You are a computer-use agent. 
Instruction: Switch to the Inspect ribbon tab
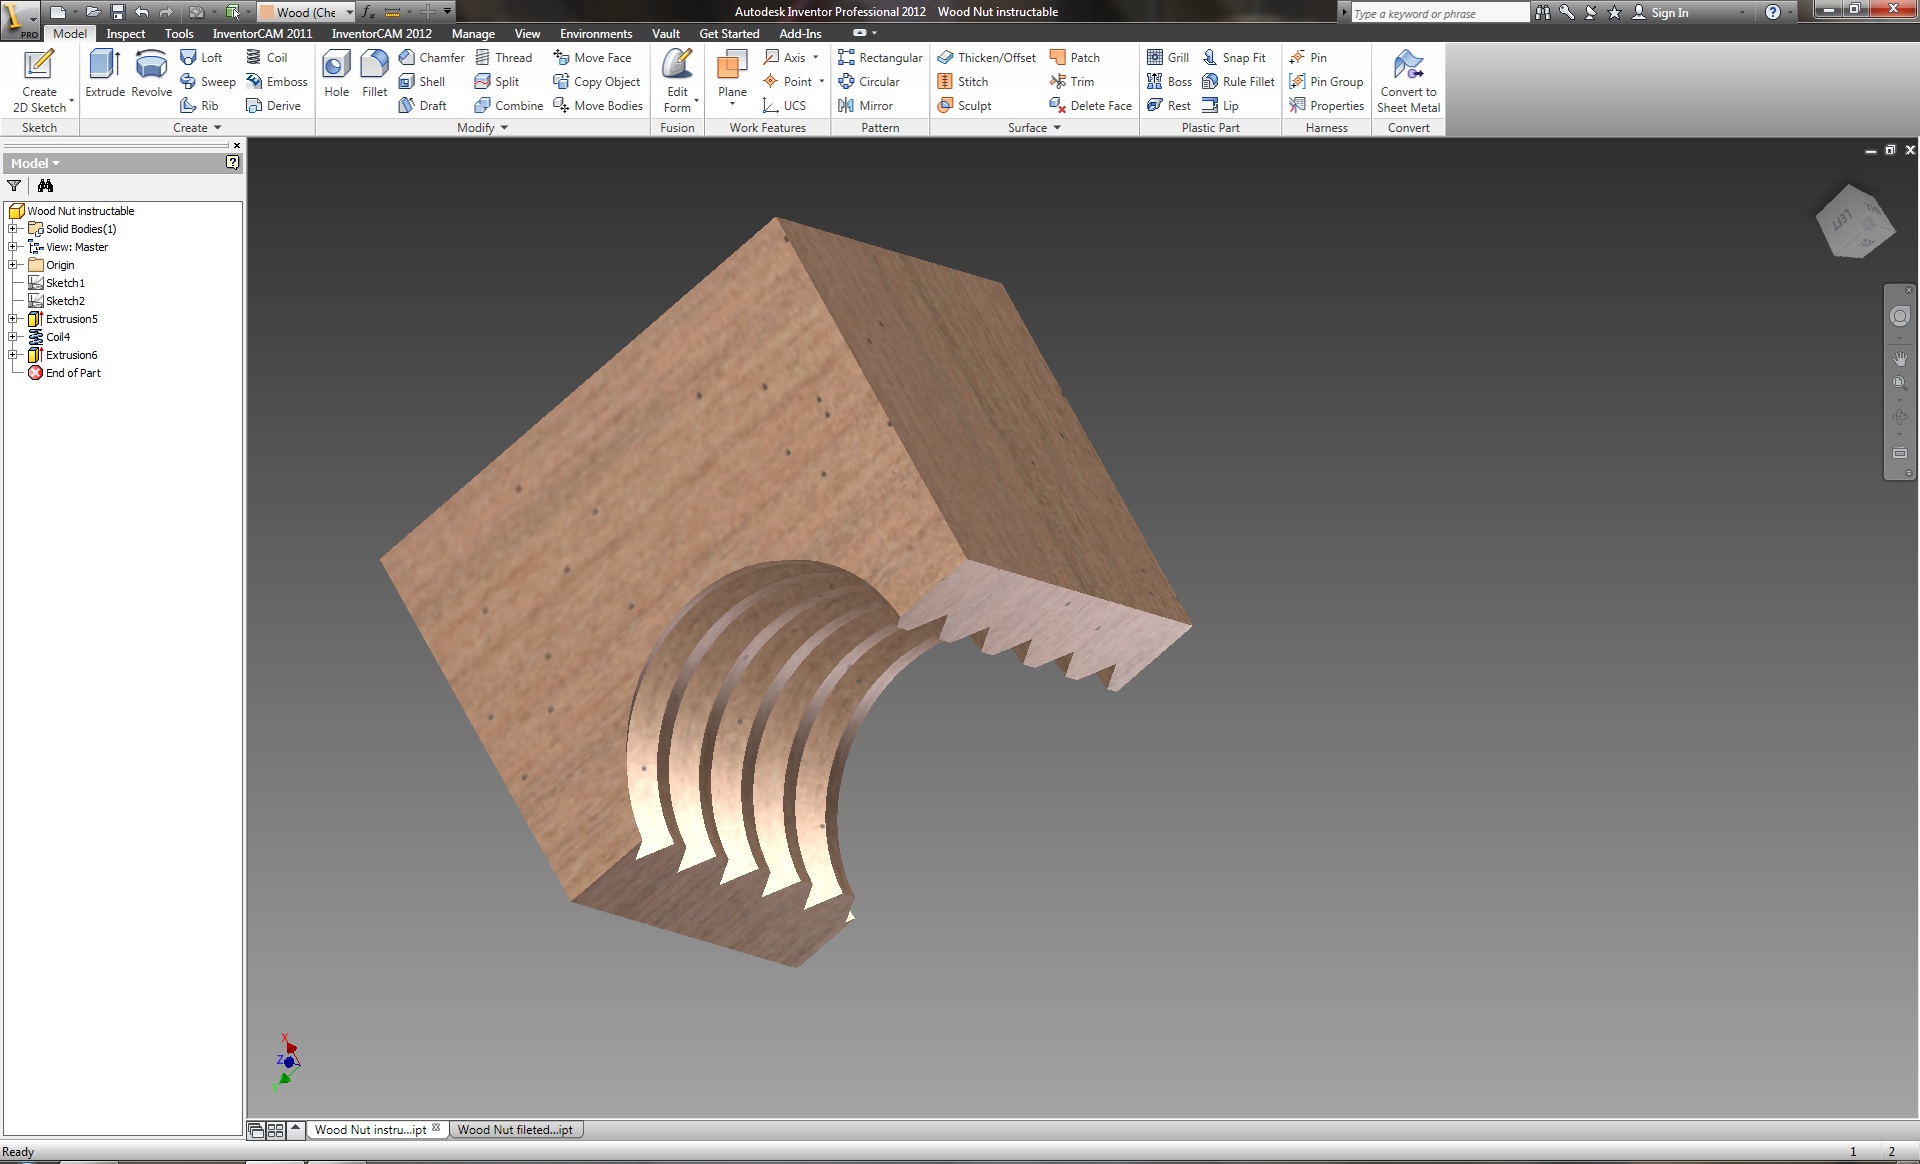click(x=126, y=33)
